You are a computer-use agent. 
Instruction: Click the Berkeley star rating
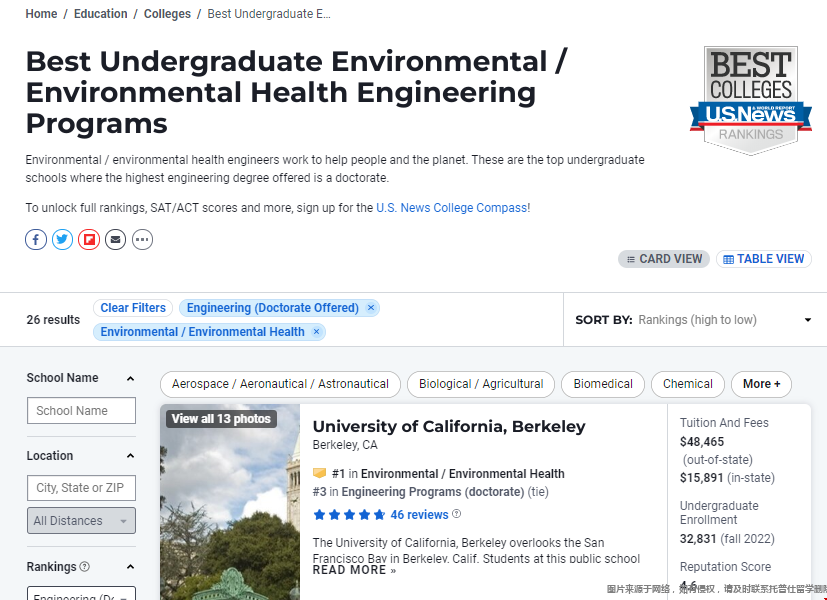(x=349, y=515)
